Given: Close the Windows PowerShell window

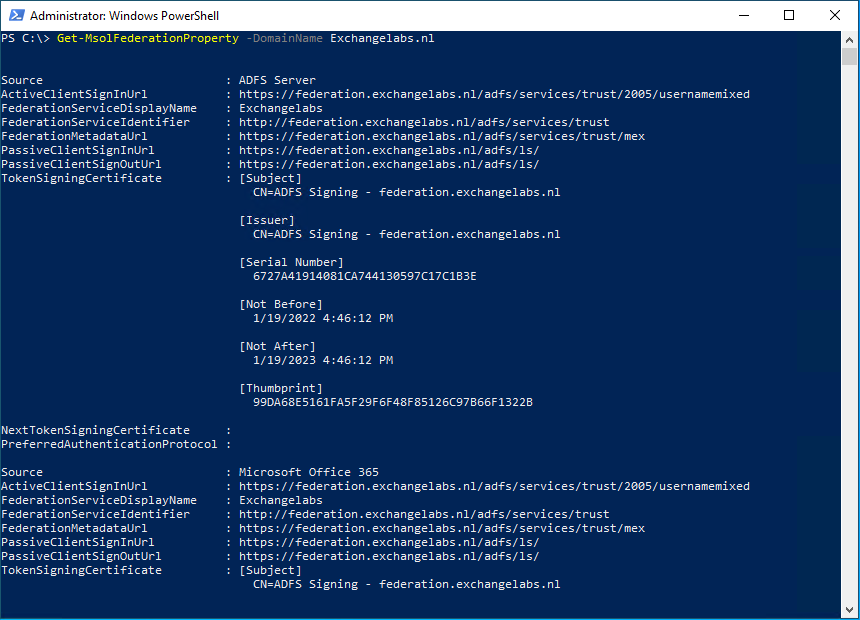Looking at the screenshot, I should pos(835,16).
